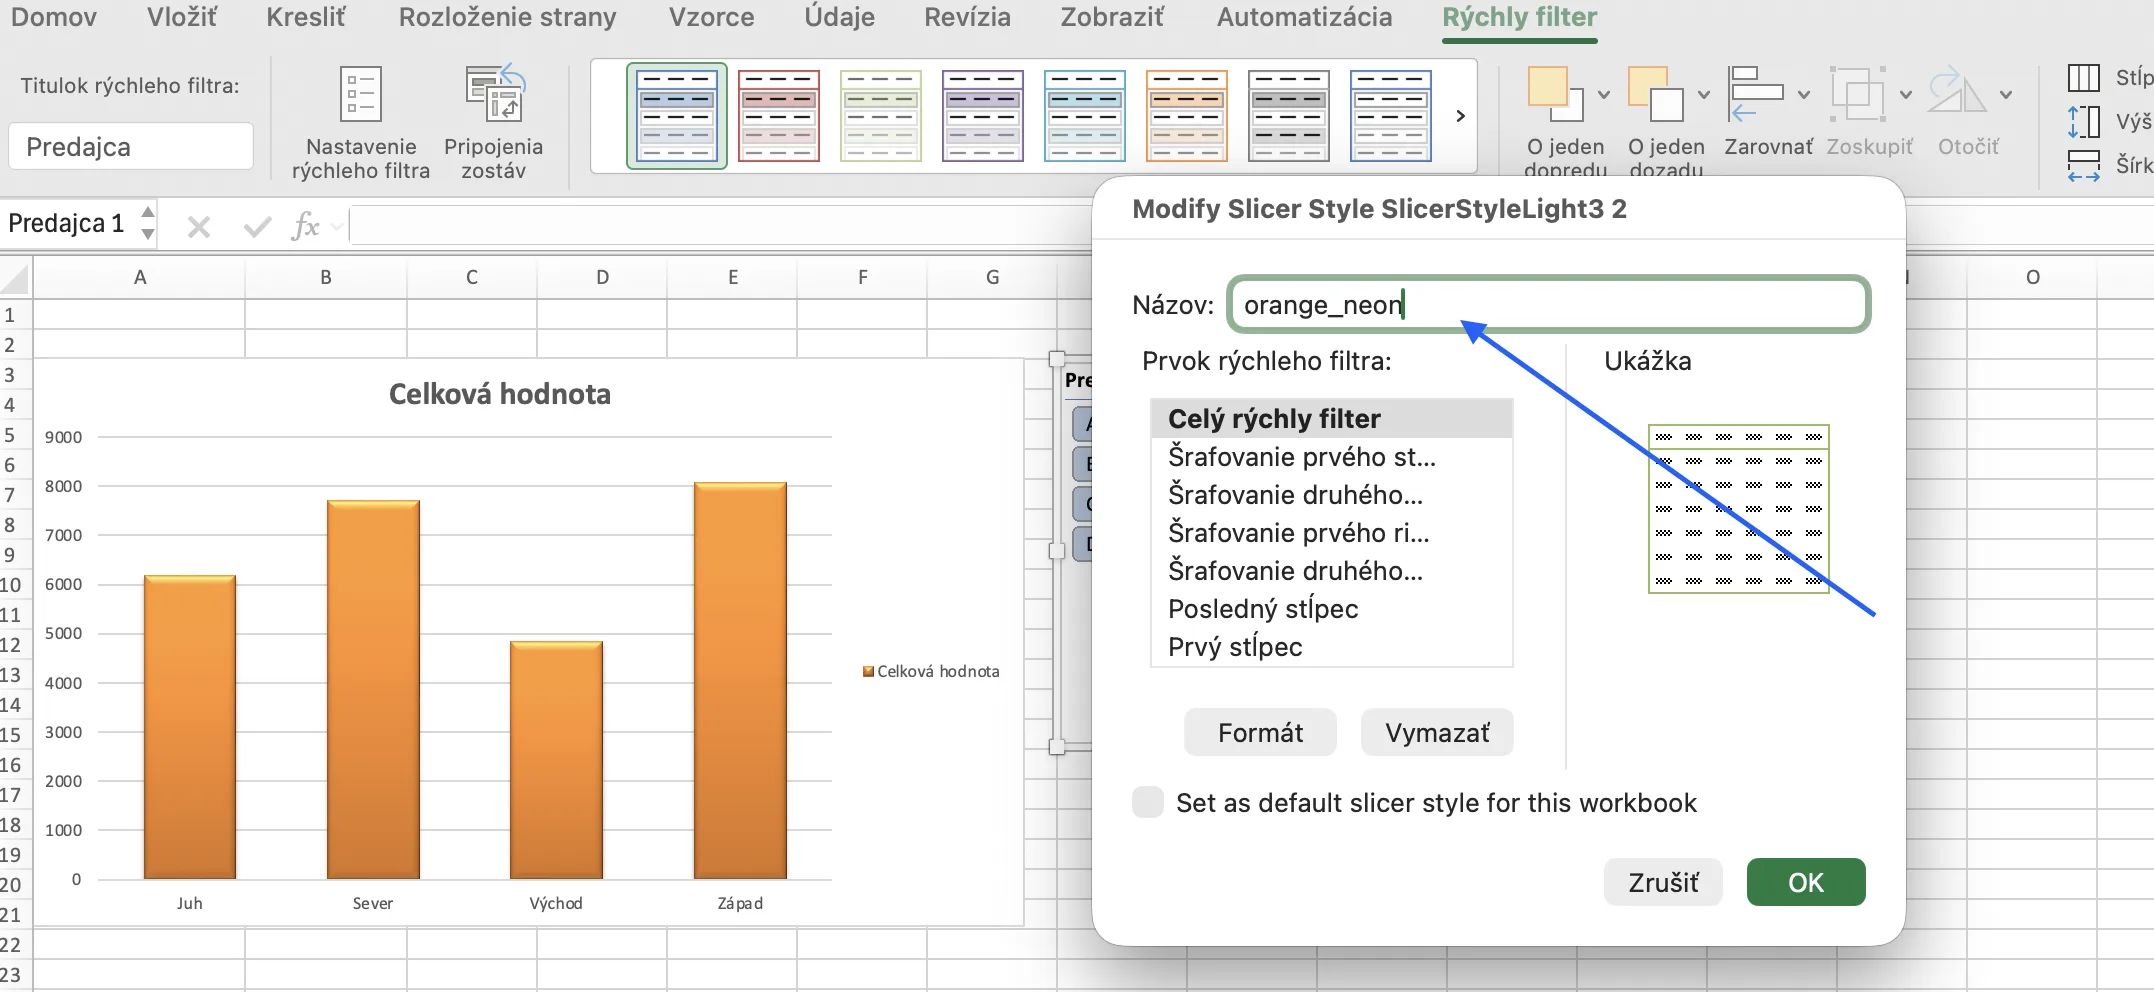Toggle Set as default slicer style checkbox
This screenshot has width=2154, height=992.
pyautogui.click(x=1148, y=802)
